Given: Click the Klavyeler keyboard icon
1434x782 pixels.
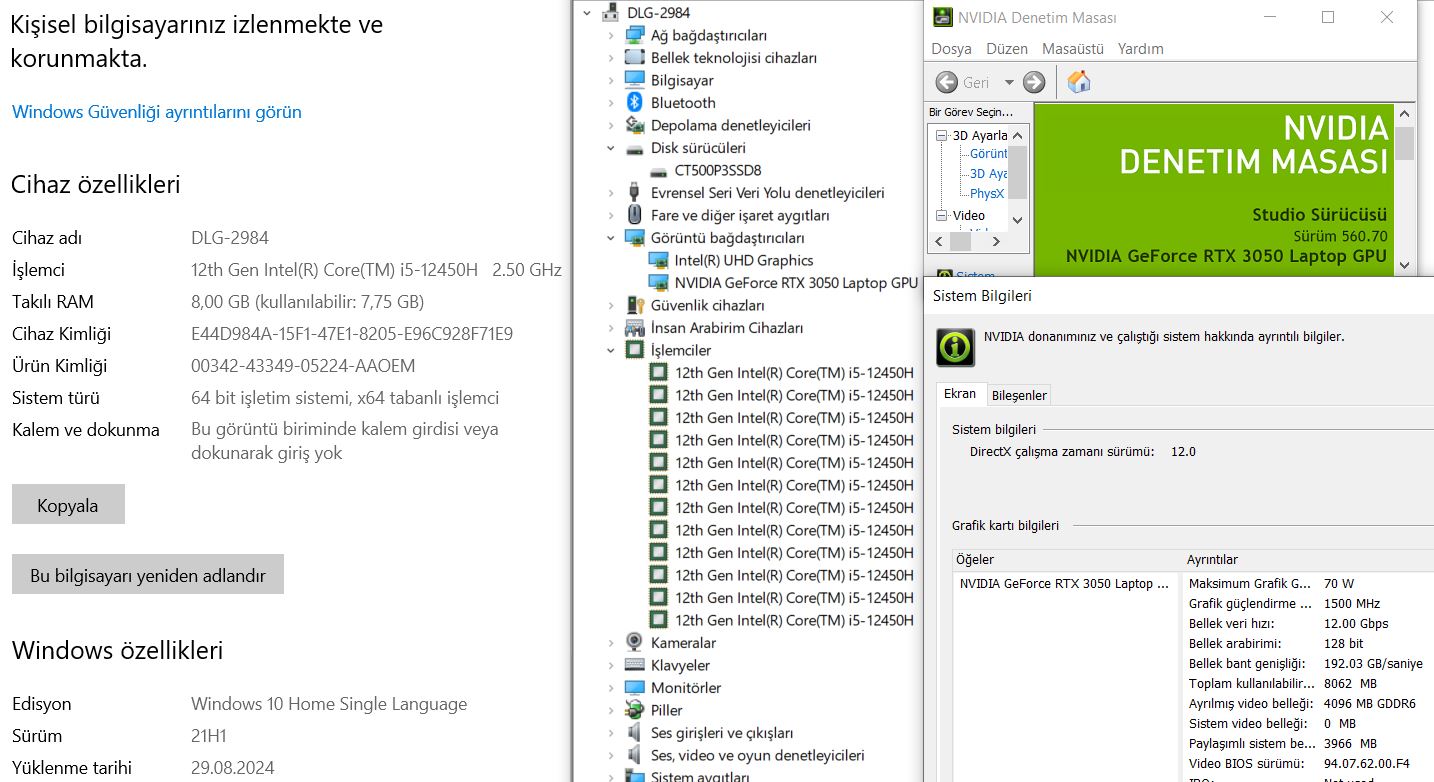Looking at the screenshot, I should [634, 665].
